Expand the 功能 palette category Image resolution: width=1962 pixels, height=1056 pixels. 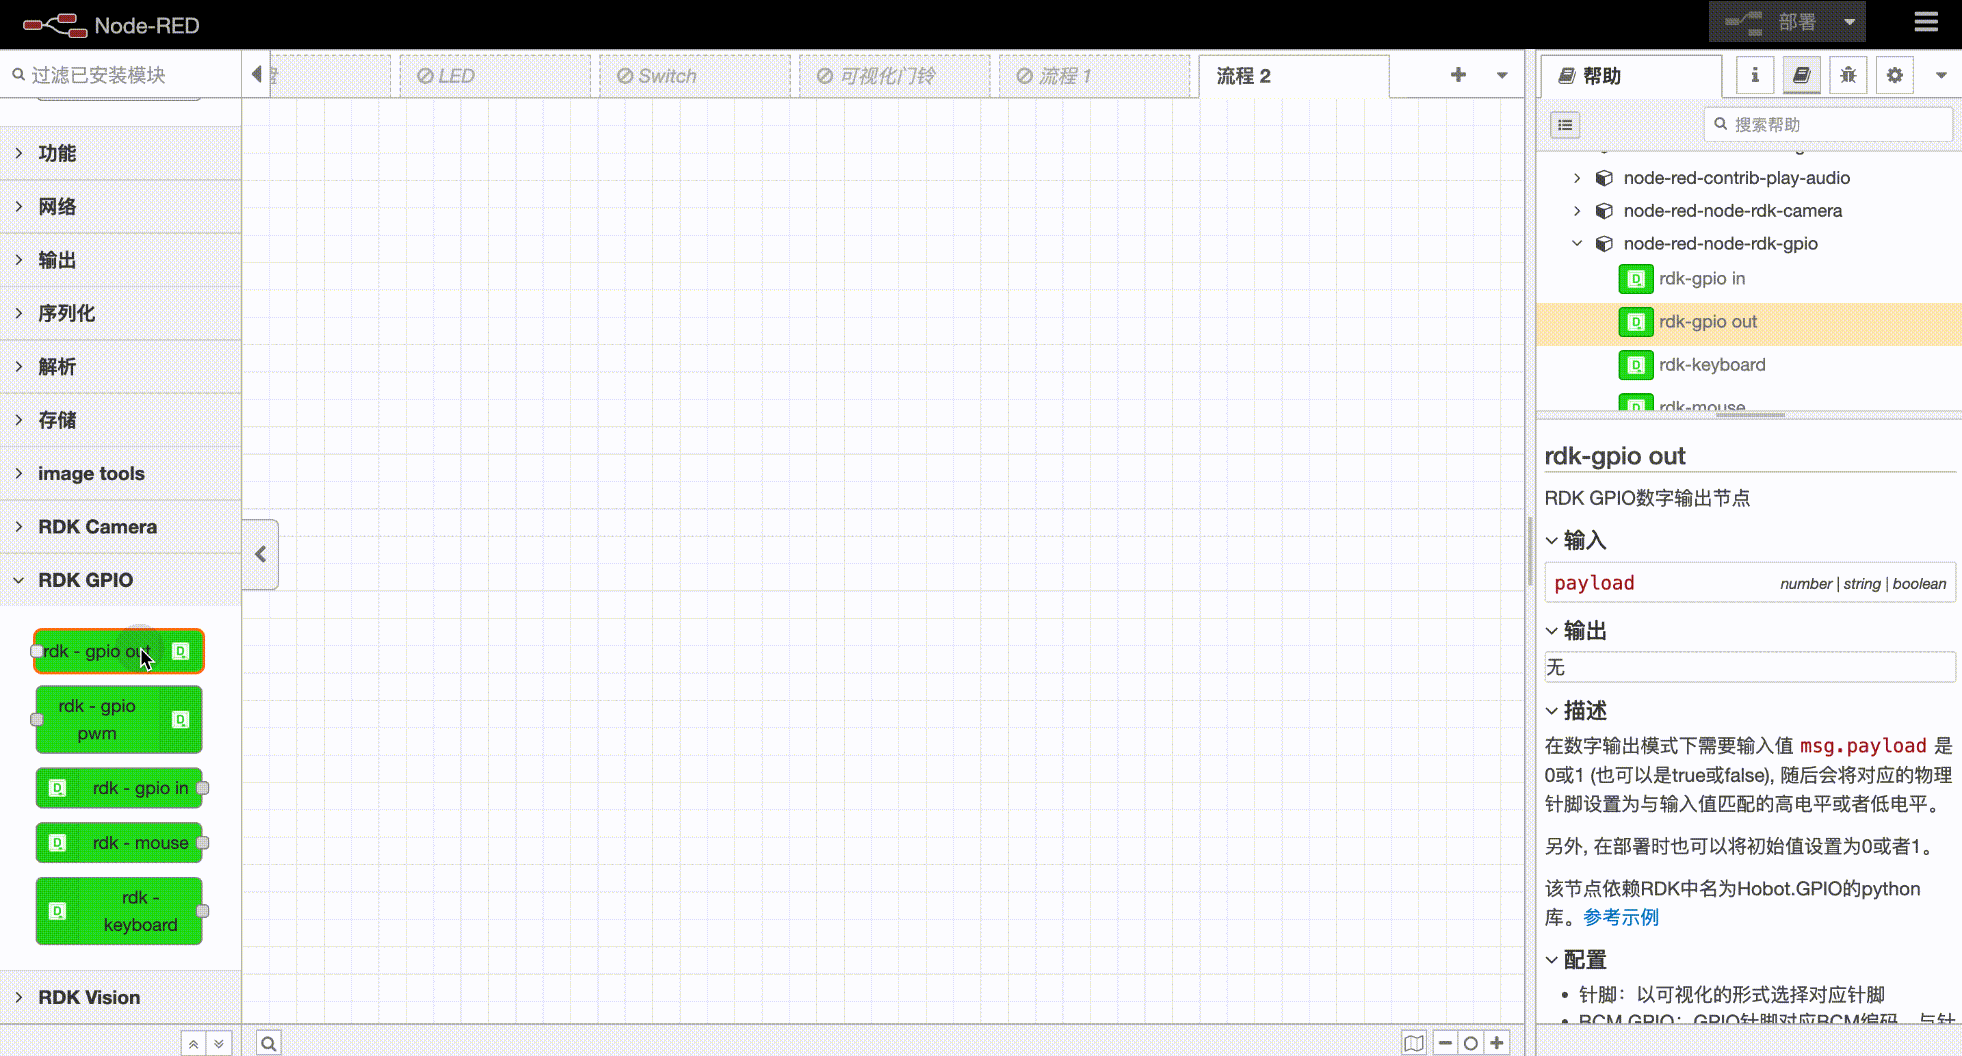click(x=120, y=153)
